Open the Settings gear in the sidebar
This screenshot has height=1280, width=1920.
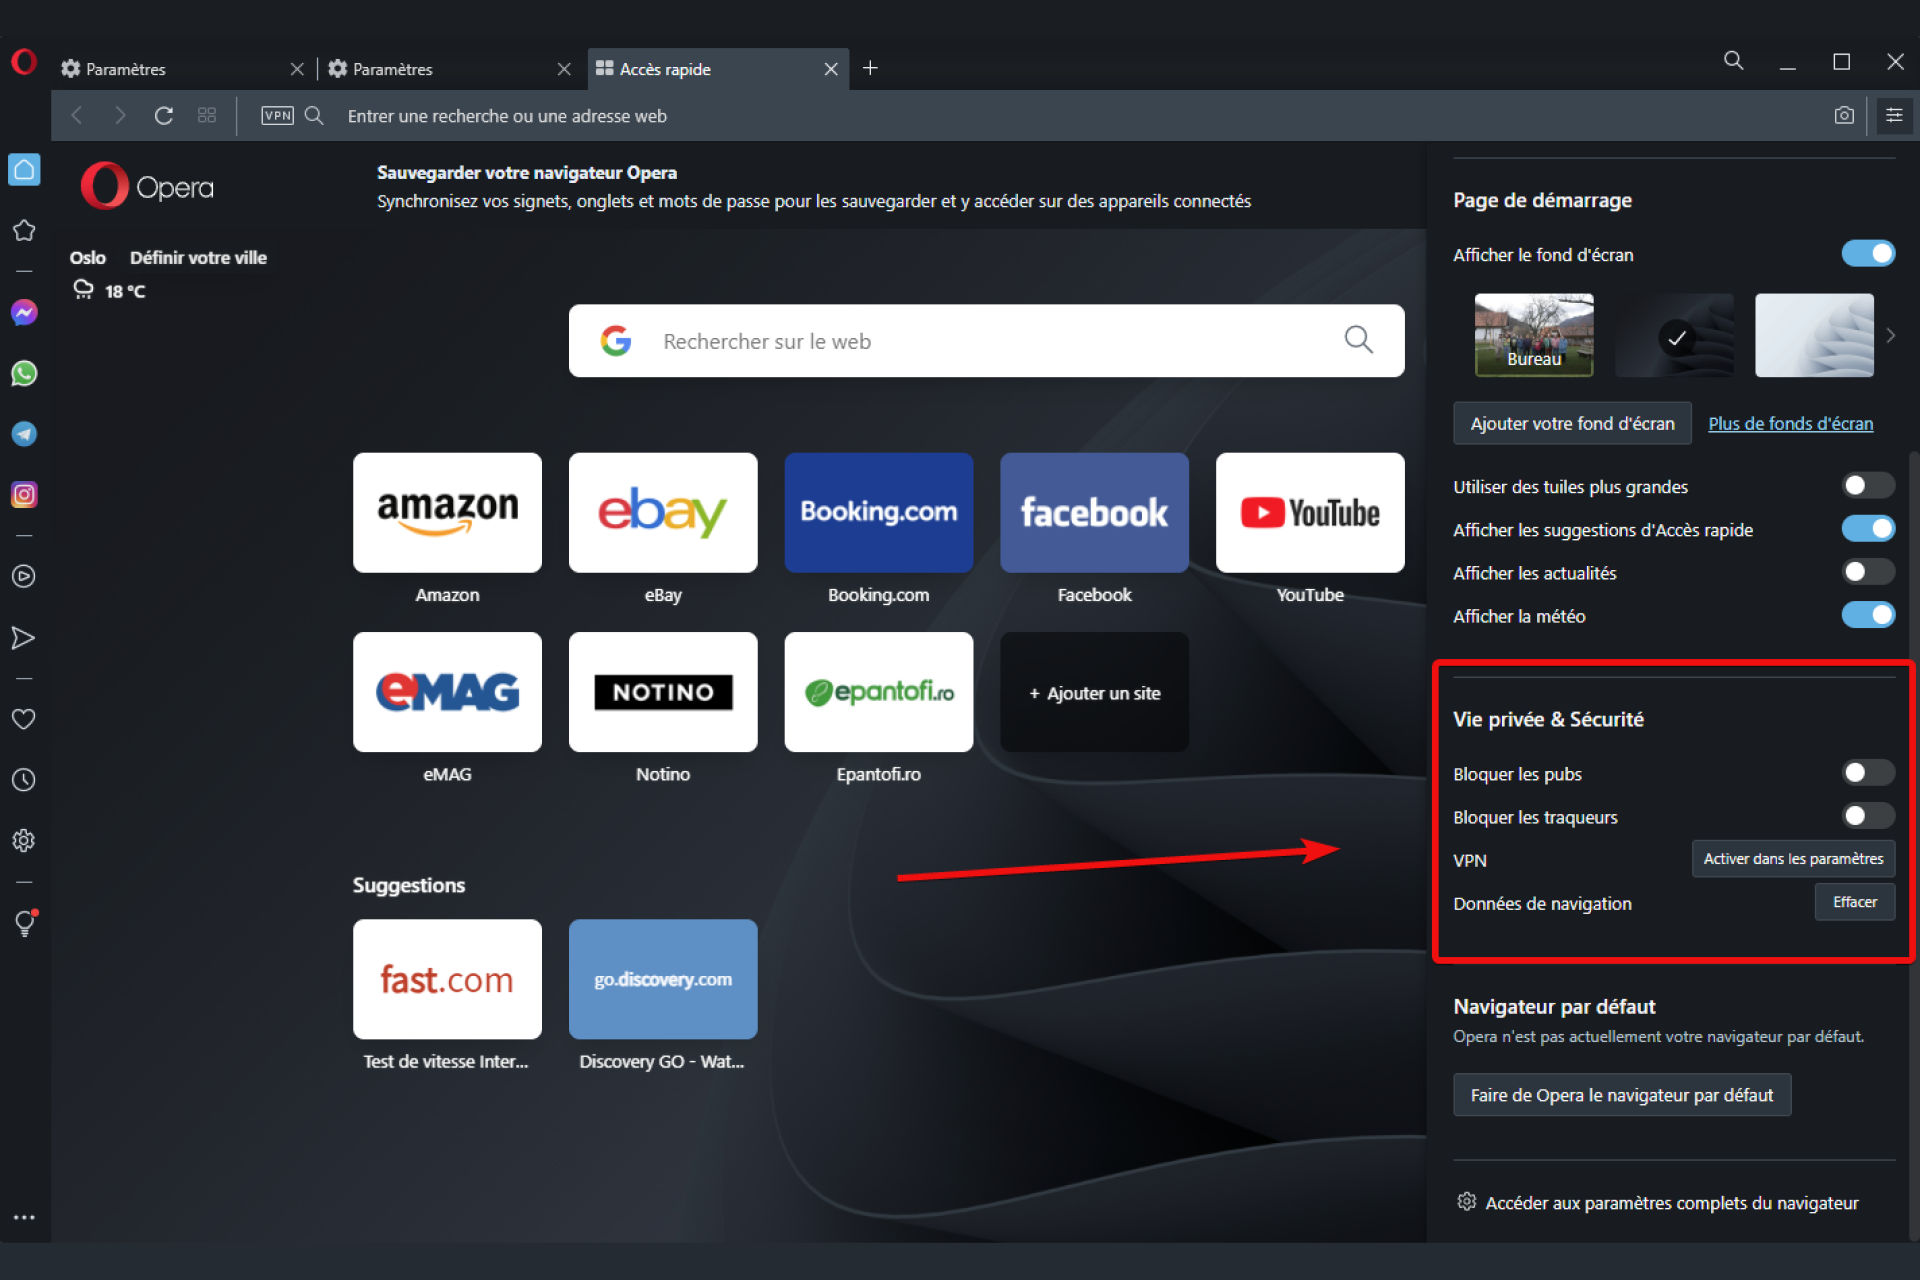(x=24, y=841)
